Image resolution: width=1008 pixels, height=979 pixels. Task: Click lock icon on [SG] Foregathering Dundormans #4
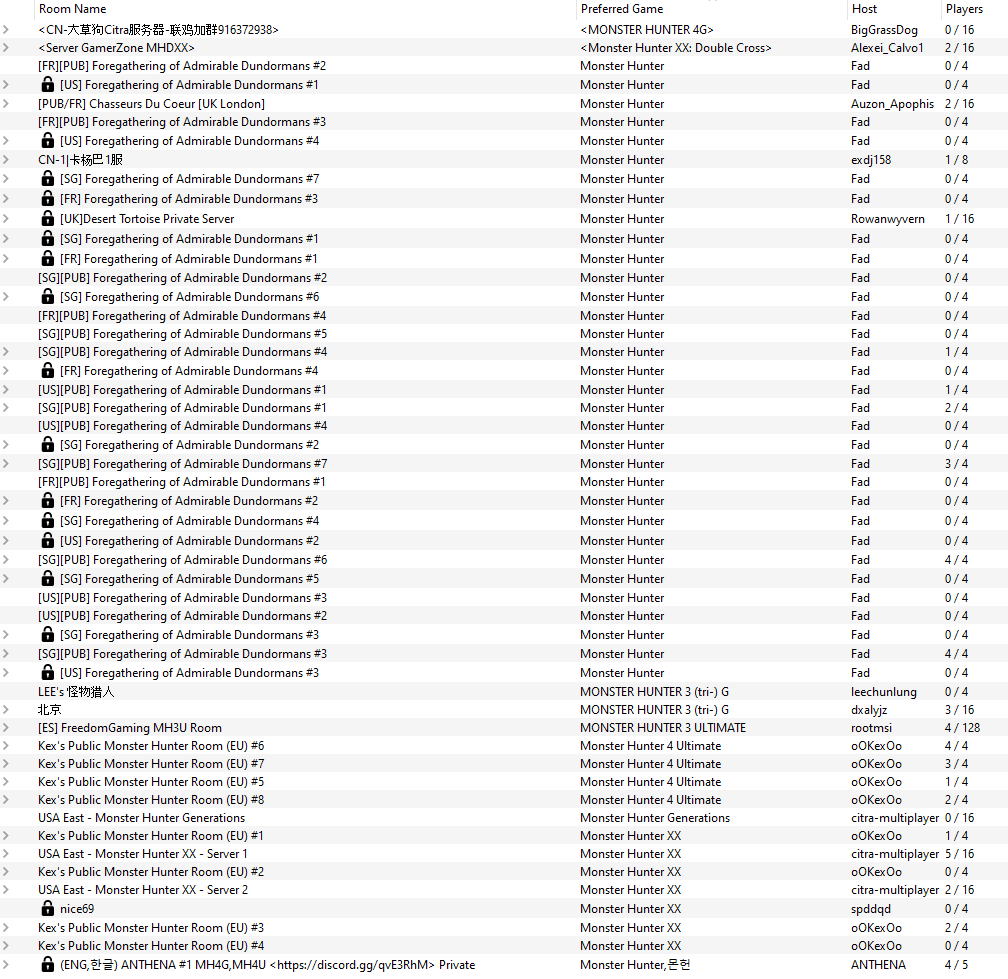(48, 520)
